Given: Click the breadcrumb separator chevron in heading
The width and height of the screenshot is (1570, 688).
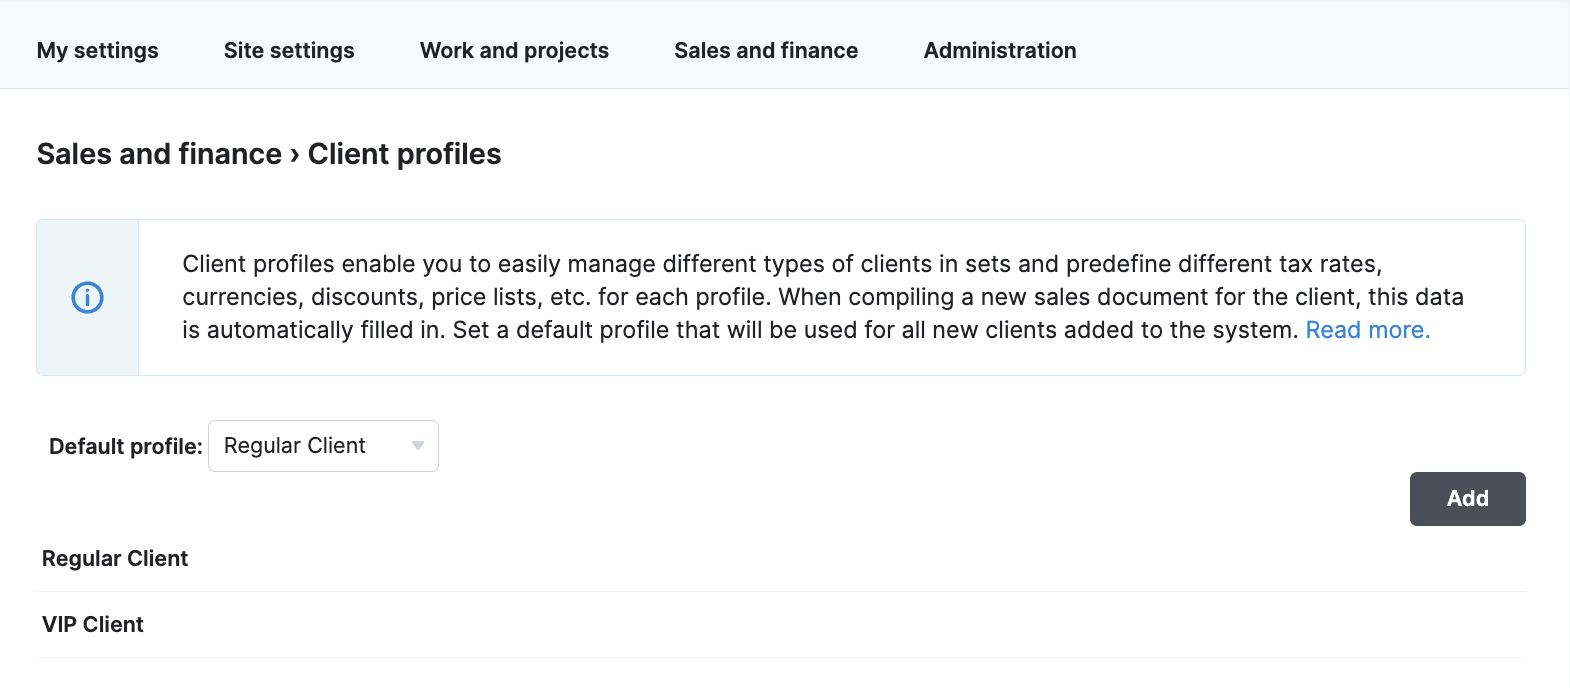Looking at the screenshot, I should 295,155.
